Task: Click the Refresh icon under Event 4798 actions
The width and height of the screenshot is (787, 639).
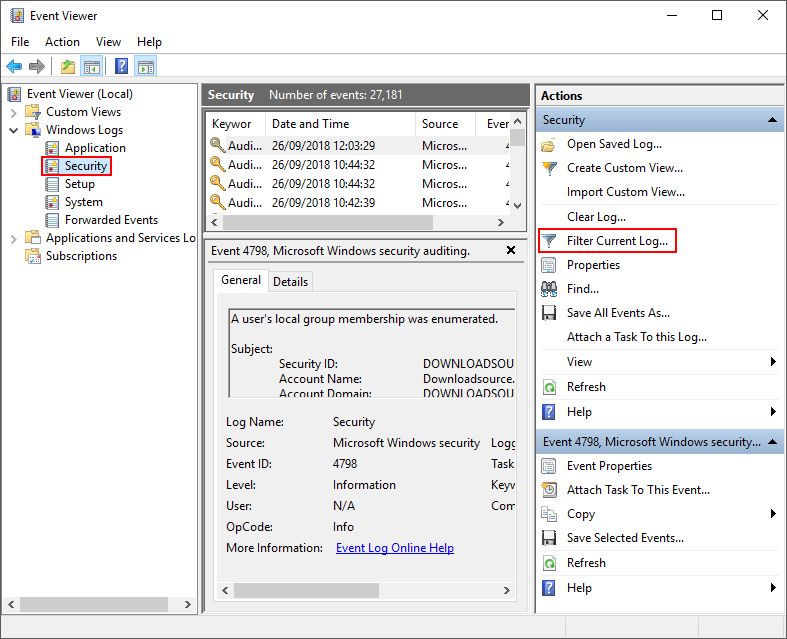Action: click(x=550, y=563)
